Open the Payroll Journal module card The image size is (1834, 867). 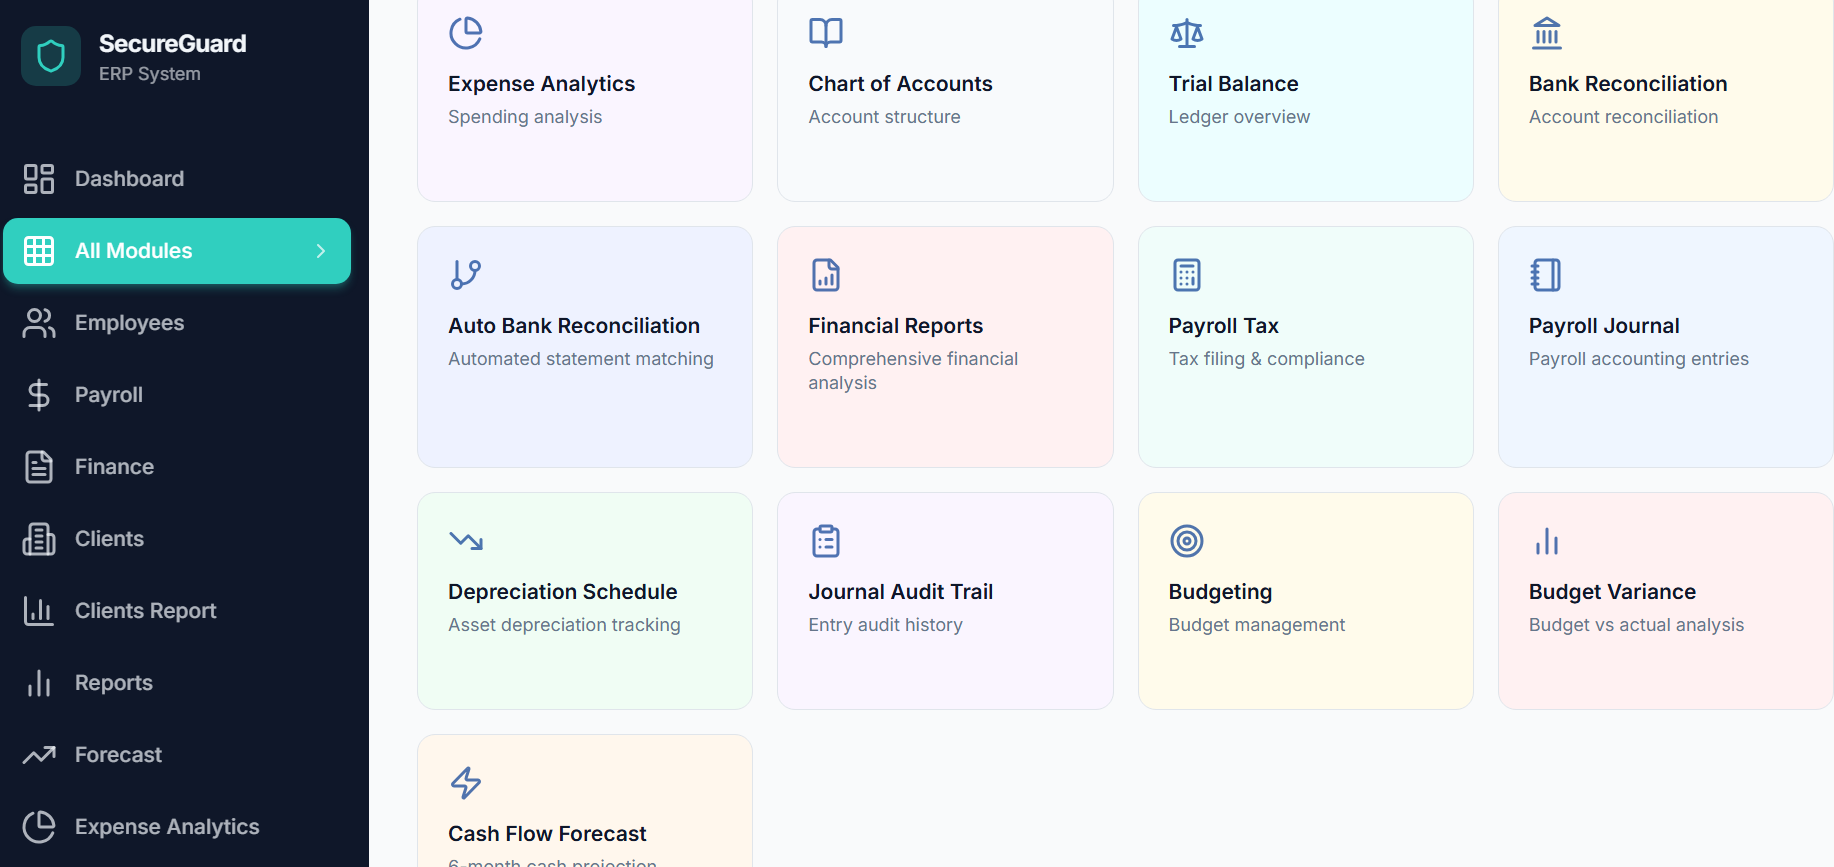click(1666, 347)
